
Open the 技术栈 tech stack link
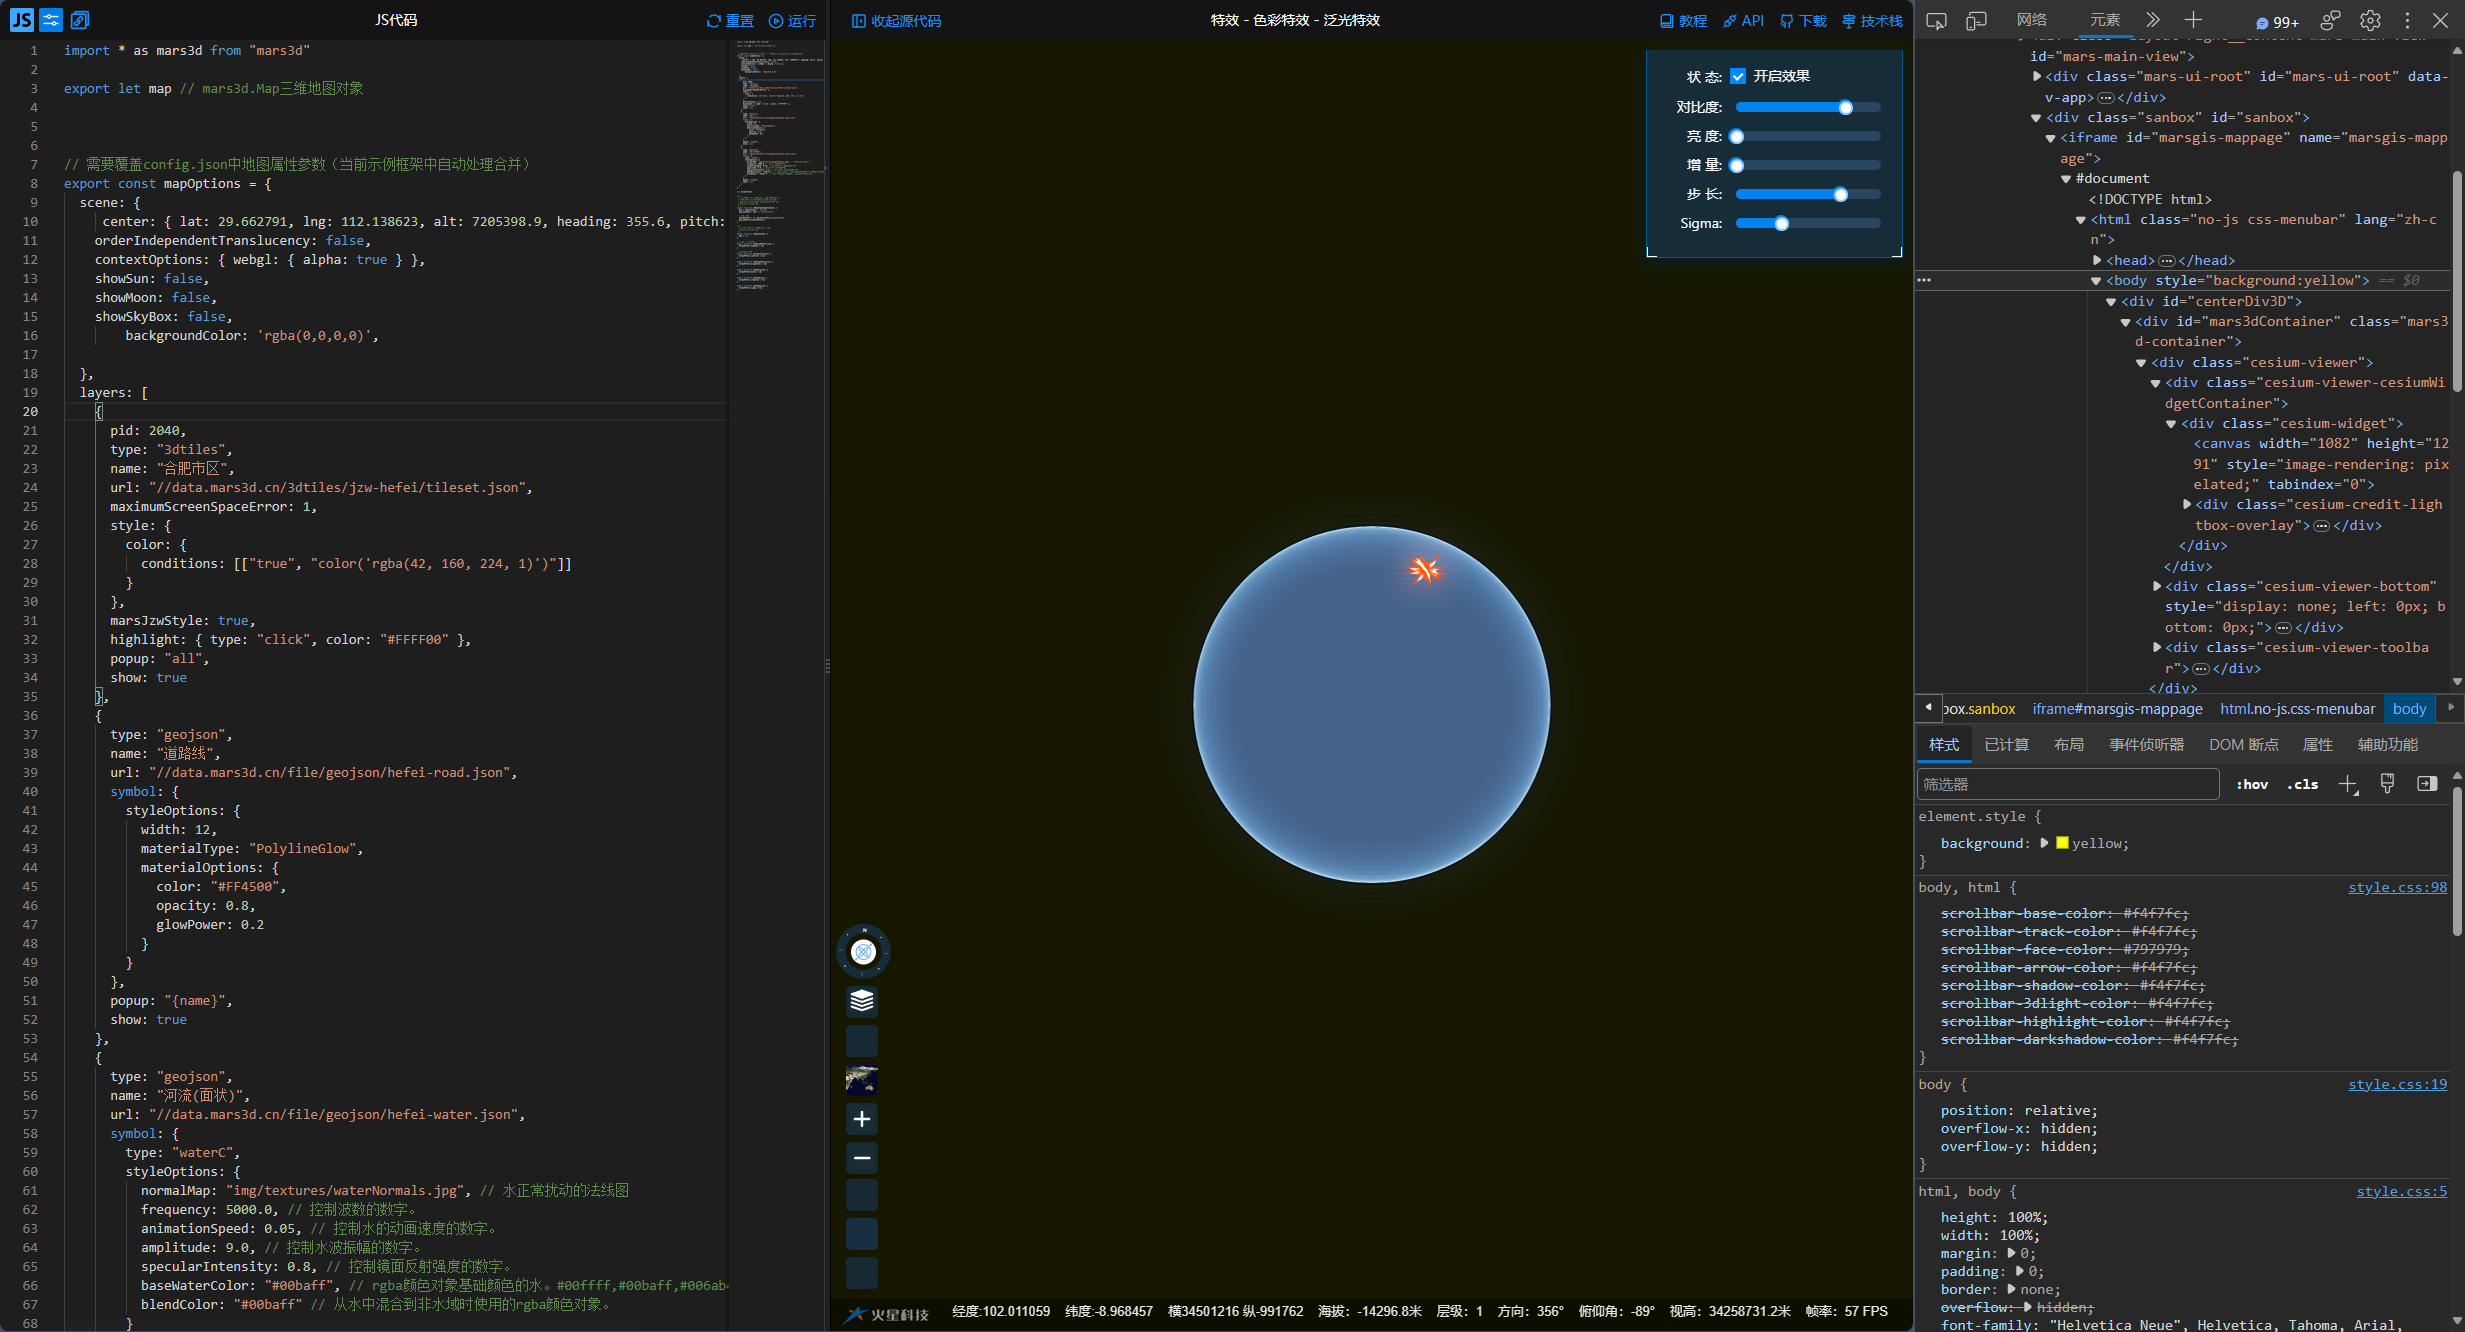click(1872, 21)
